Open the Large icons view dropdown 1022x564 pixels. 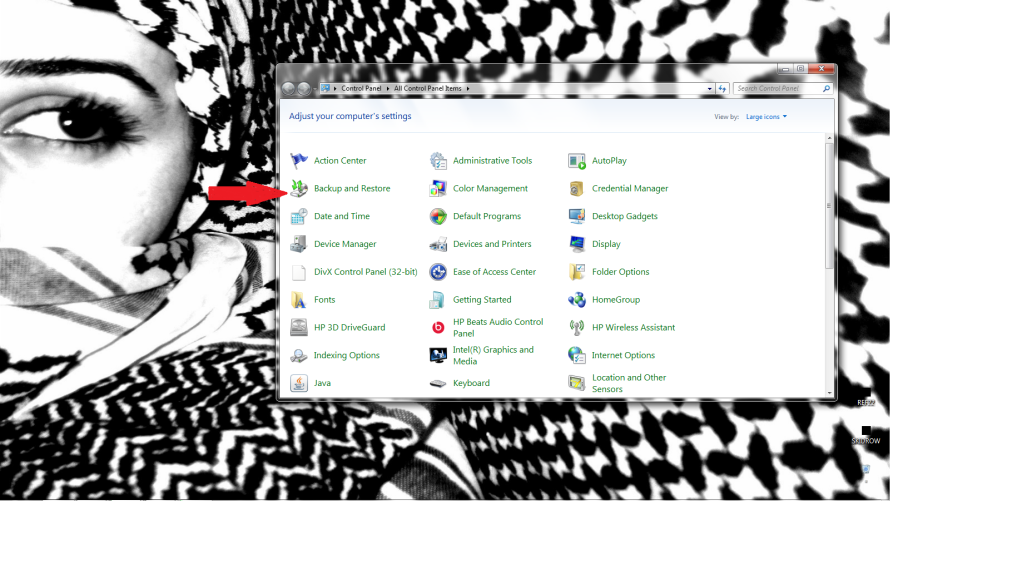click(x=766, y=117)
